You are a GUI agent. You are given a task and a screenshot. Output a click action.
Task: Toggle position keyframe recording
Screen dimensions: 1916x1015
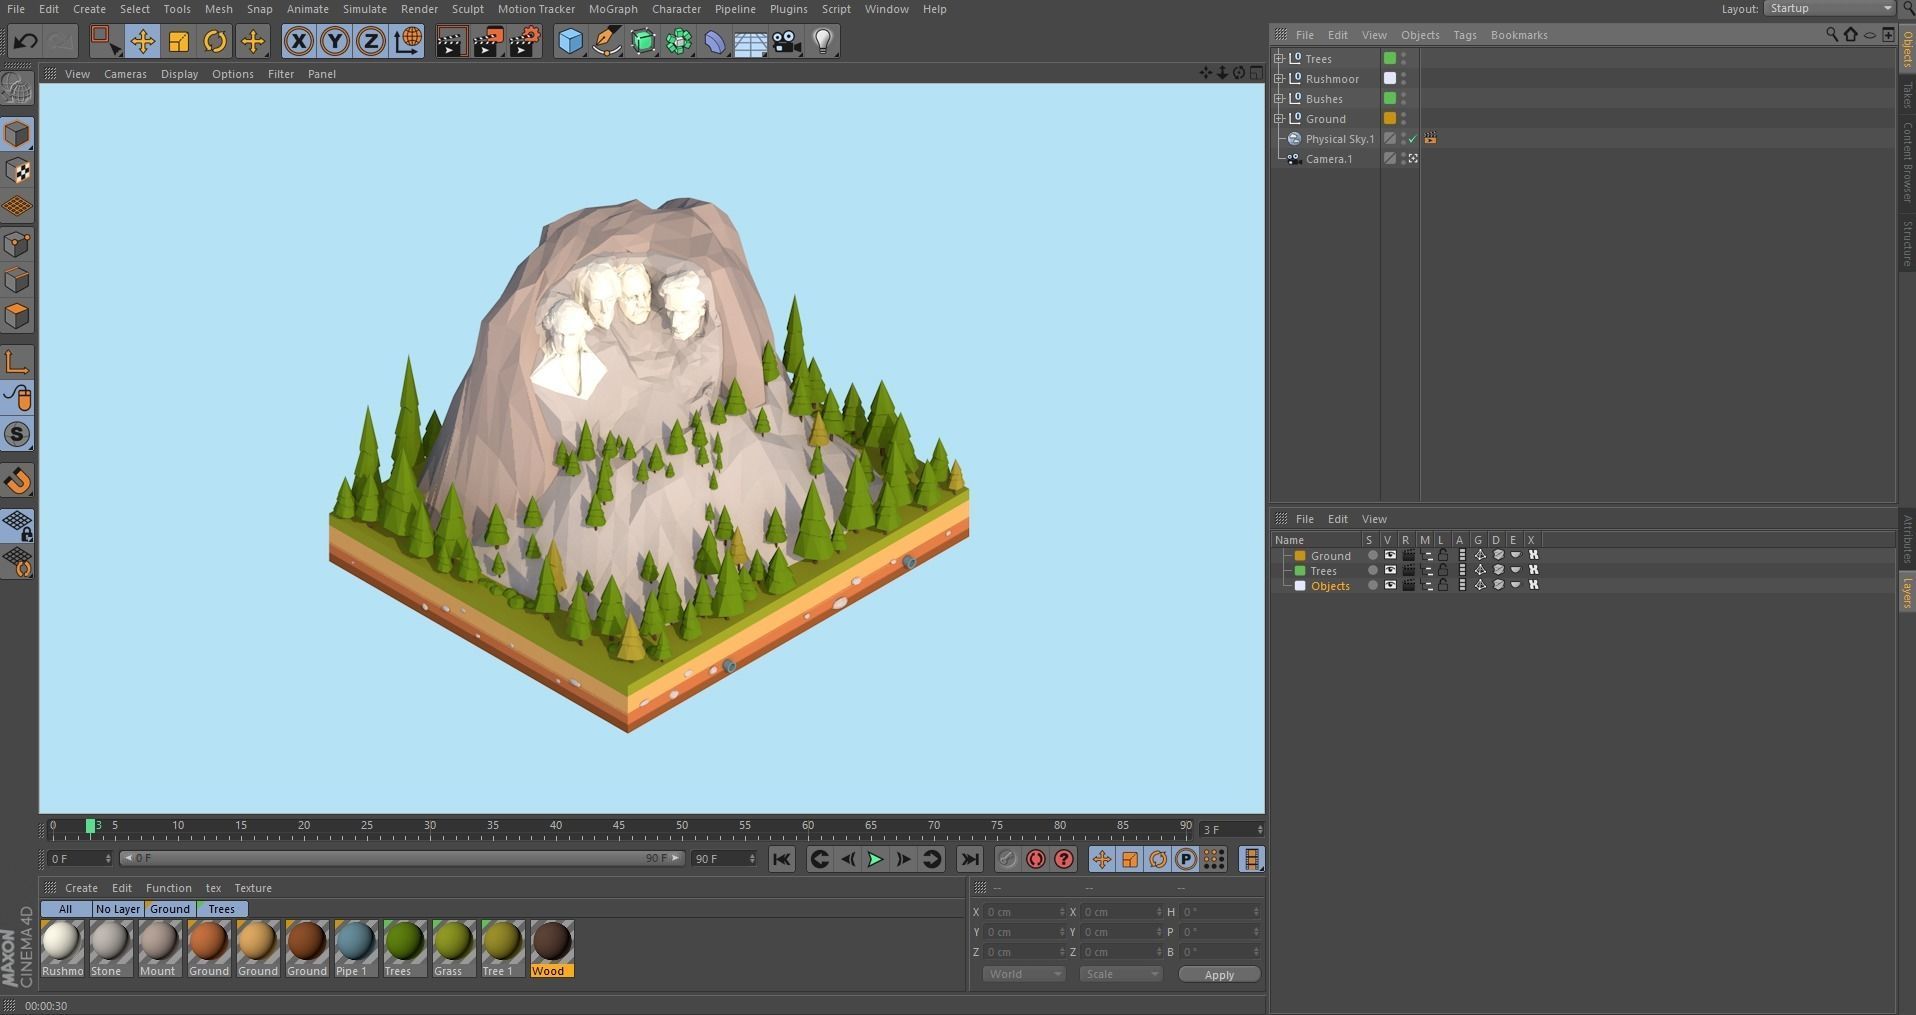coord(1101,859)
